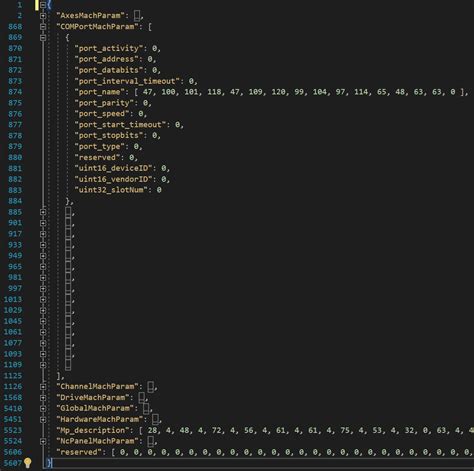Viewport: 474px width, 471px height.
Task: Click the "port_type" key text
Action: 99,146
